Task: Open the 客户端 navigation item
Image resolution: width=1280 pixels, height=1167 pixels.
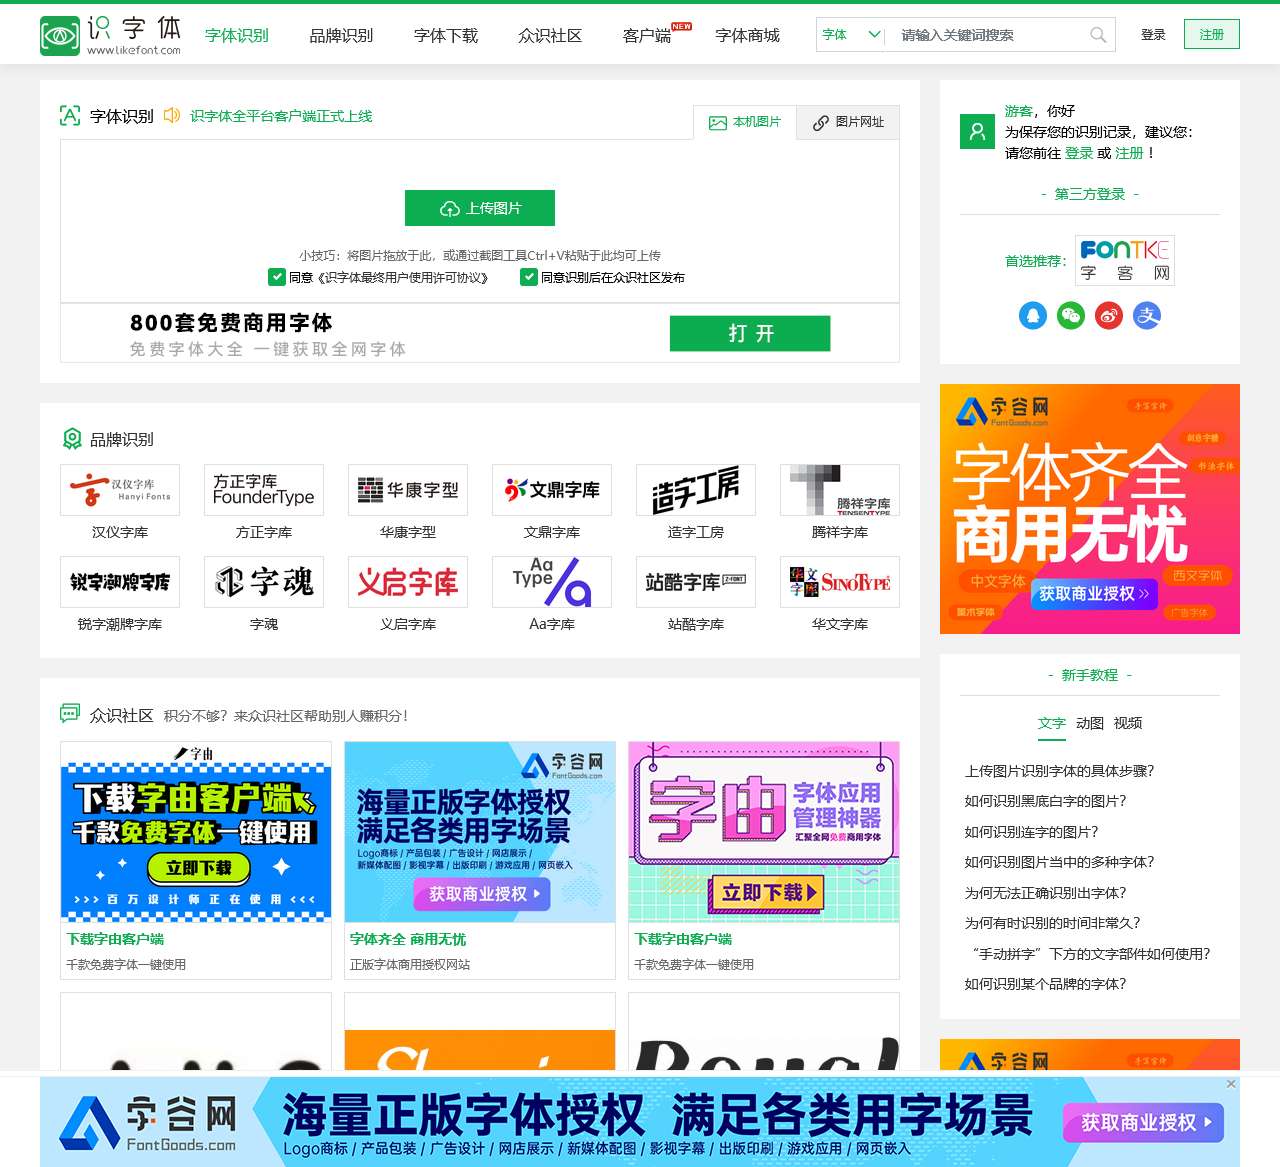Action: coord(647,35)
